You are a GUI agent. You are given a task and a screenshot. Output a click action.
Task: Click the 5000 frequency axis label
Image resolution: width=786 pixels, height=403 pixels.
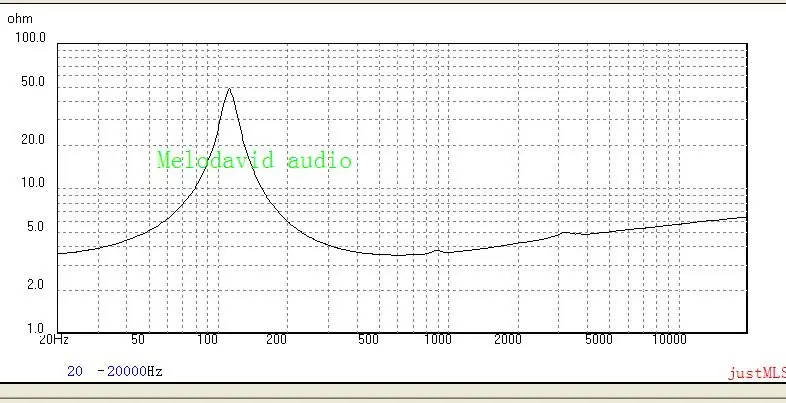tap(599, 339)
